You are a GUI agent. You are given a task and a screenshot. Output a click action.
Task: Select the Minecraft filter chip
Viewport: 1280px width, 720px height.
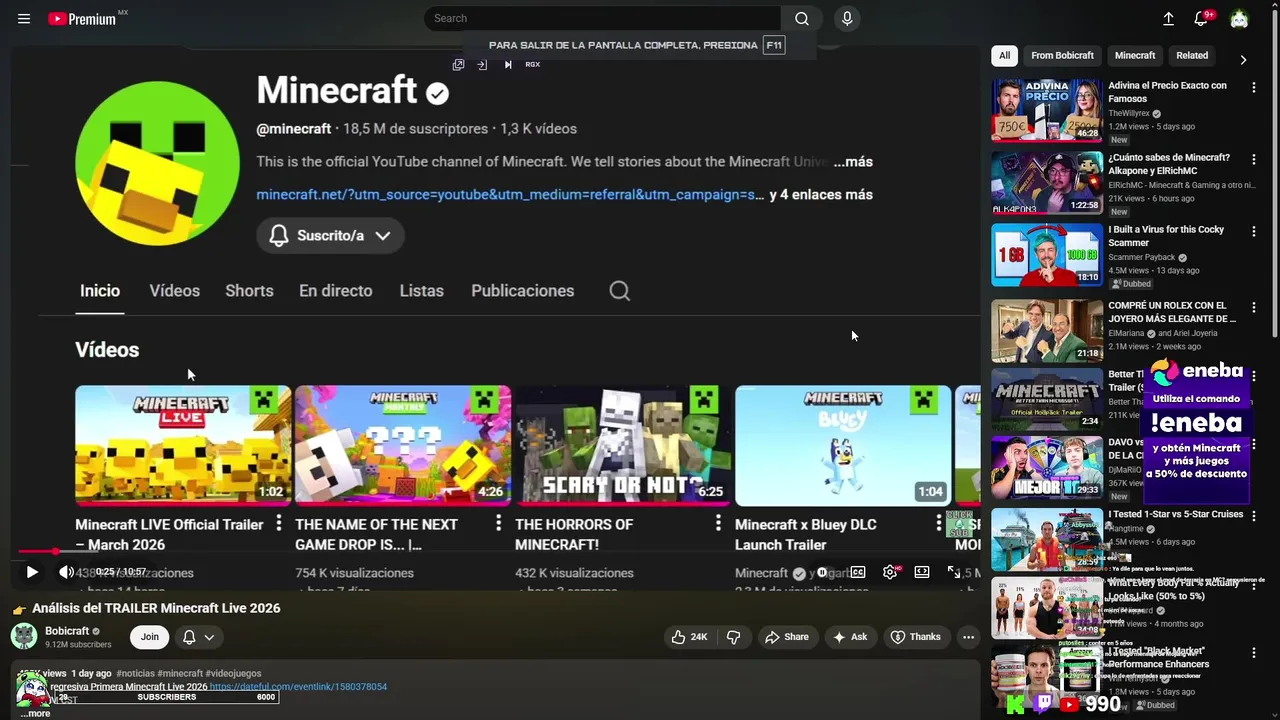pos(1135,56)
